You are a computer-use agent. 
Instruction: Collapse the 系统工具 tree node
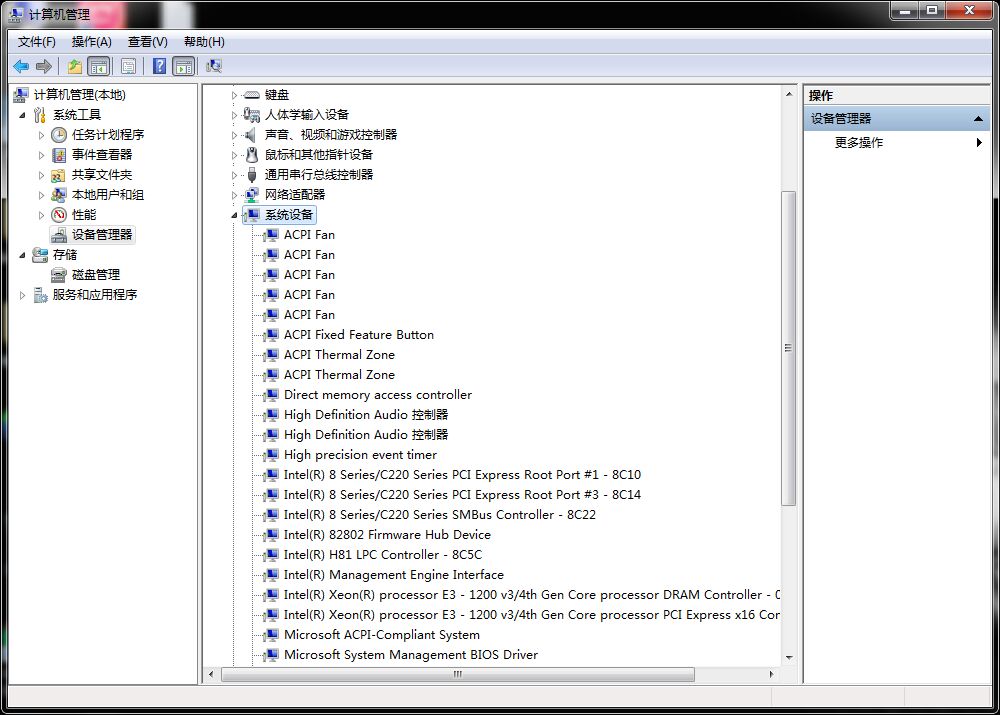pos(22,115)
